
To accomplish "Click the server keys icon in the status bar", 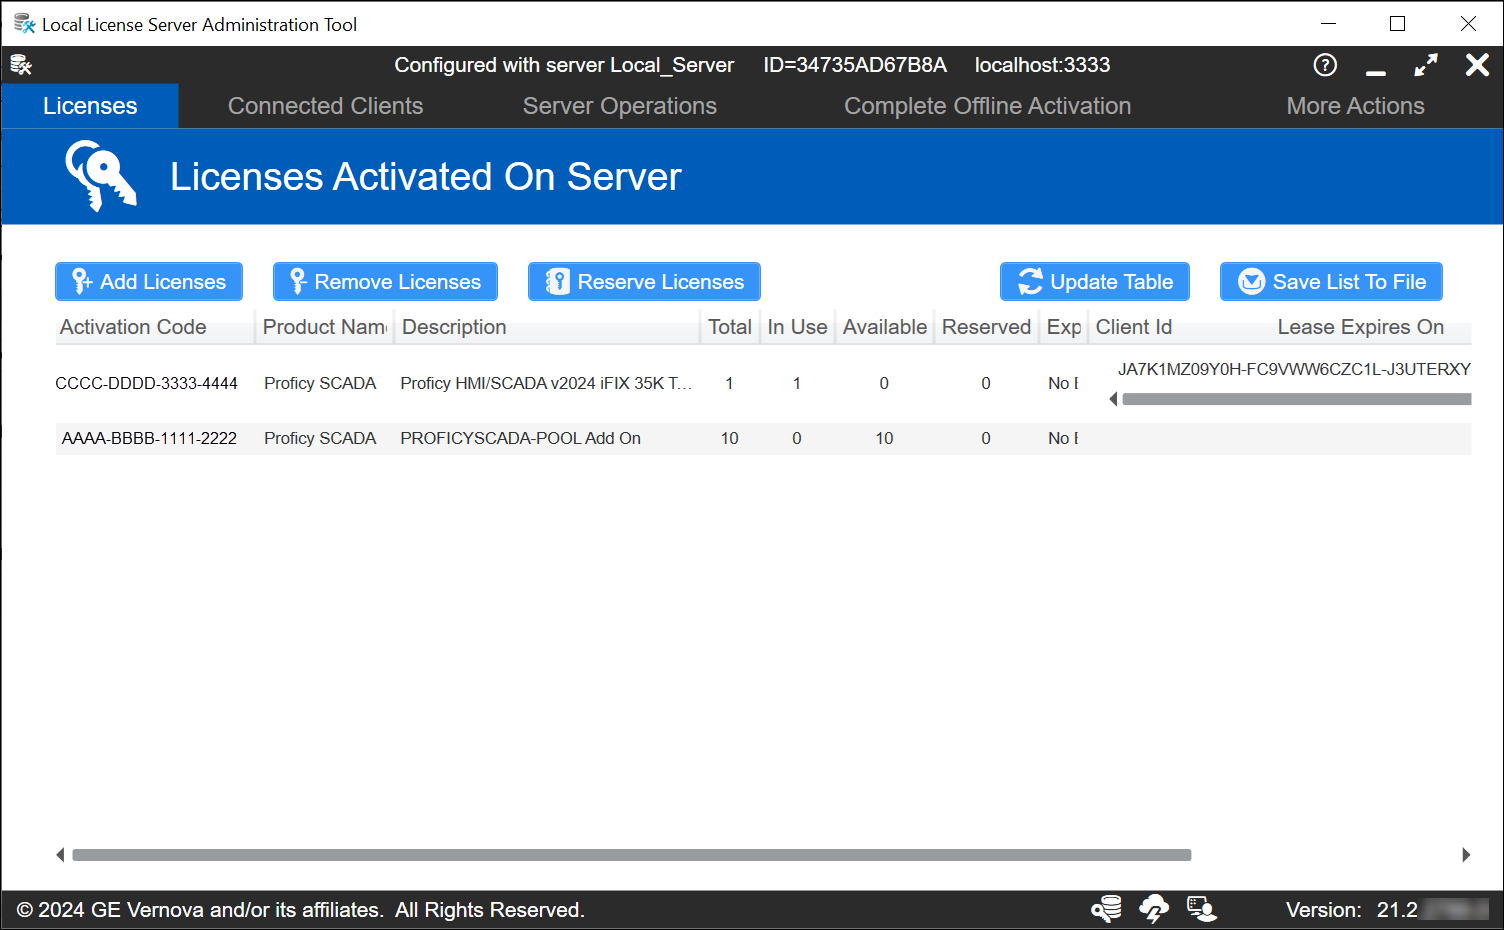I will click(1106, 909).
